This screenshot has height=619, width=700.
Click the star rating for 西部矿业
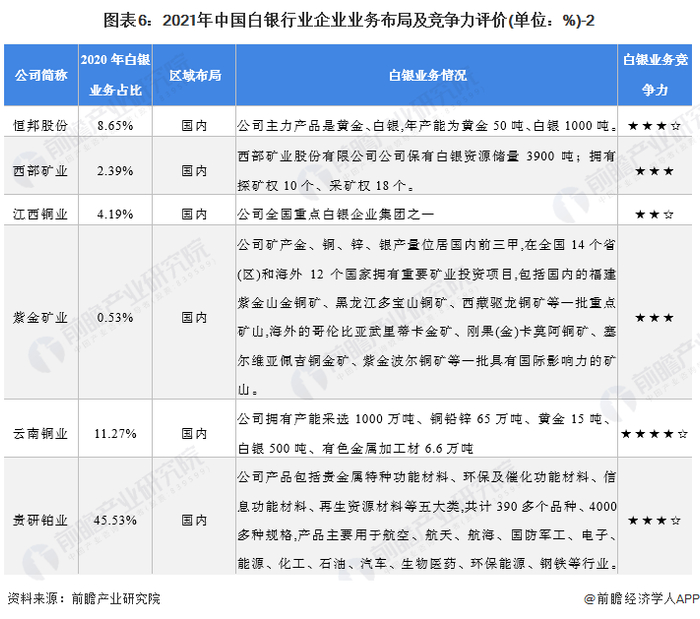(654, 171)
